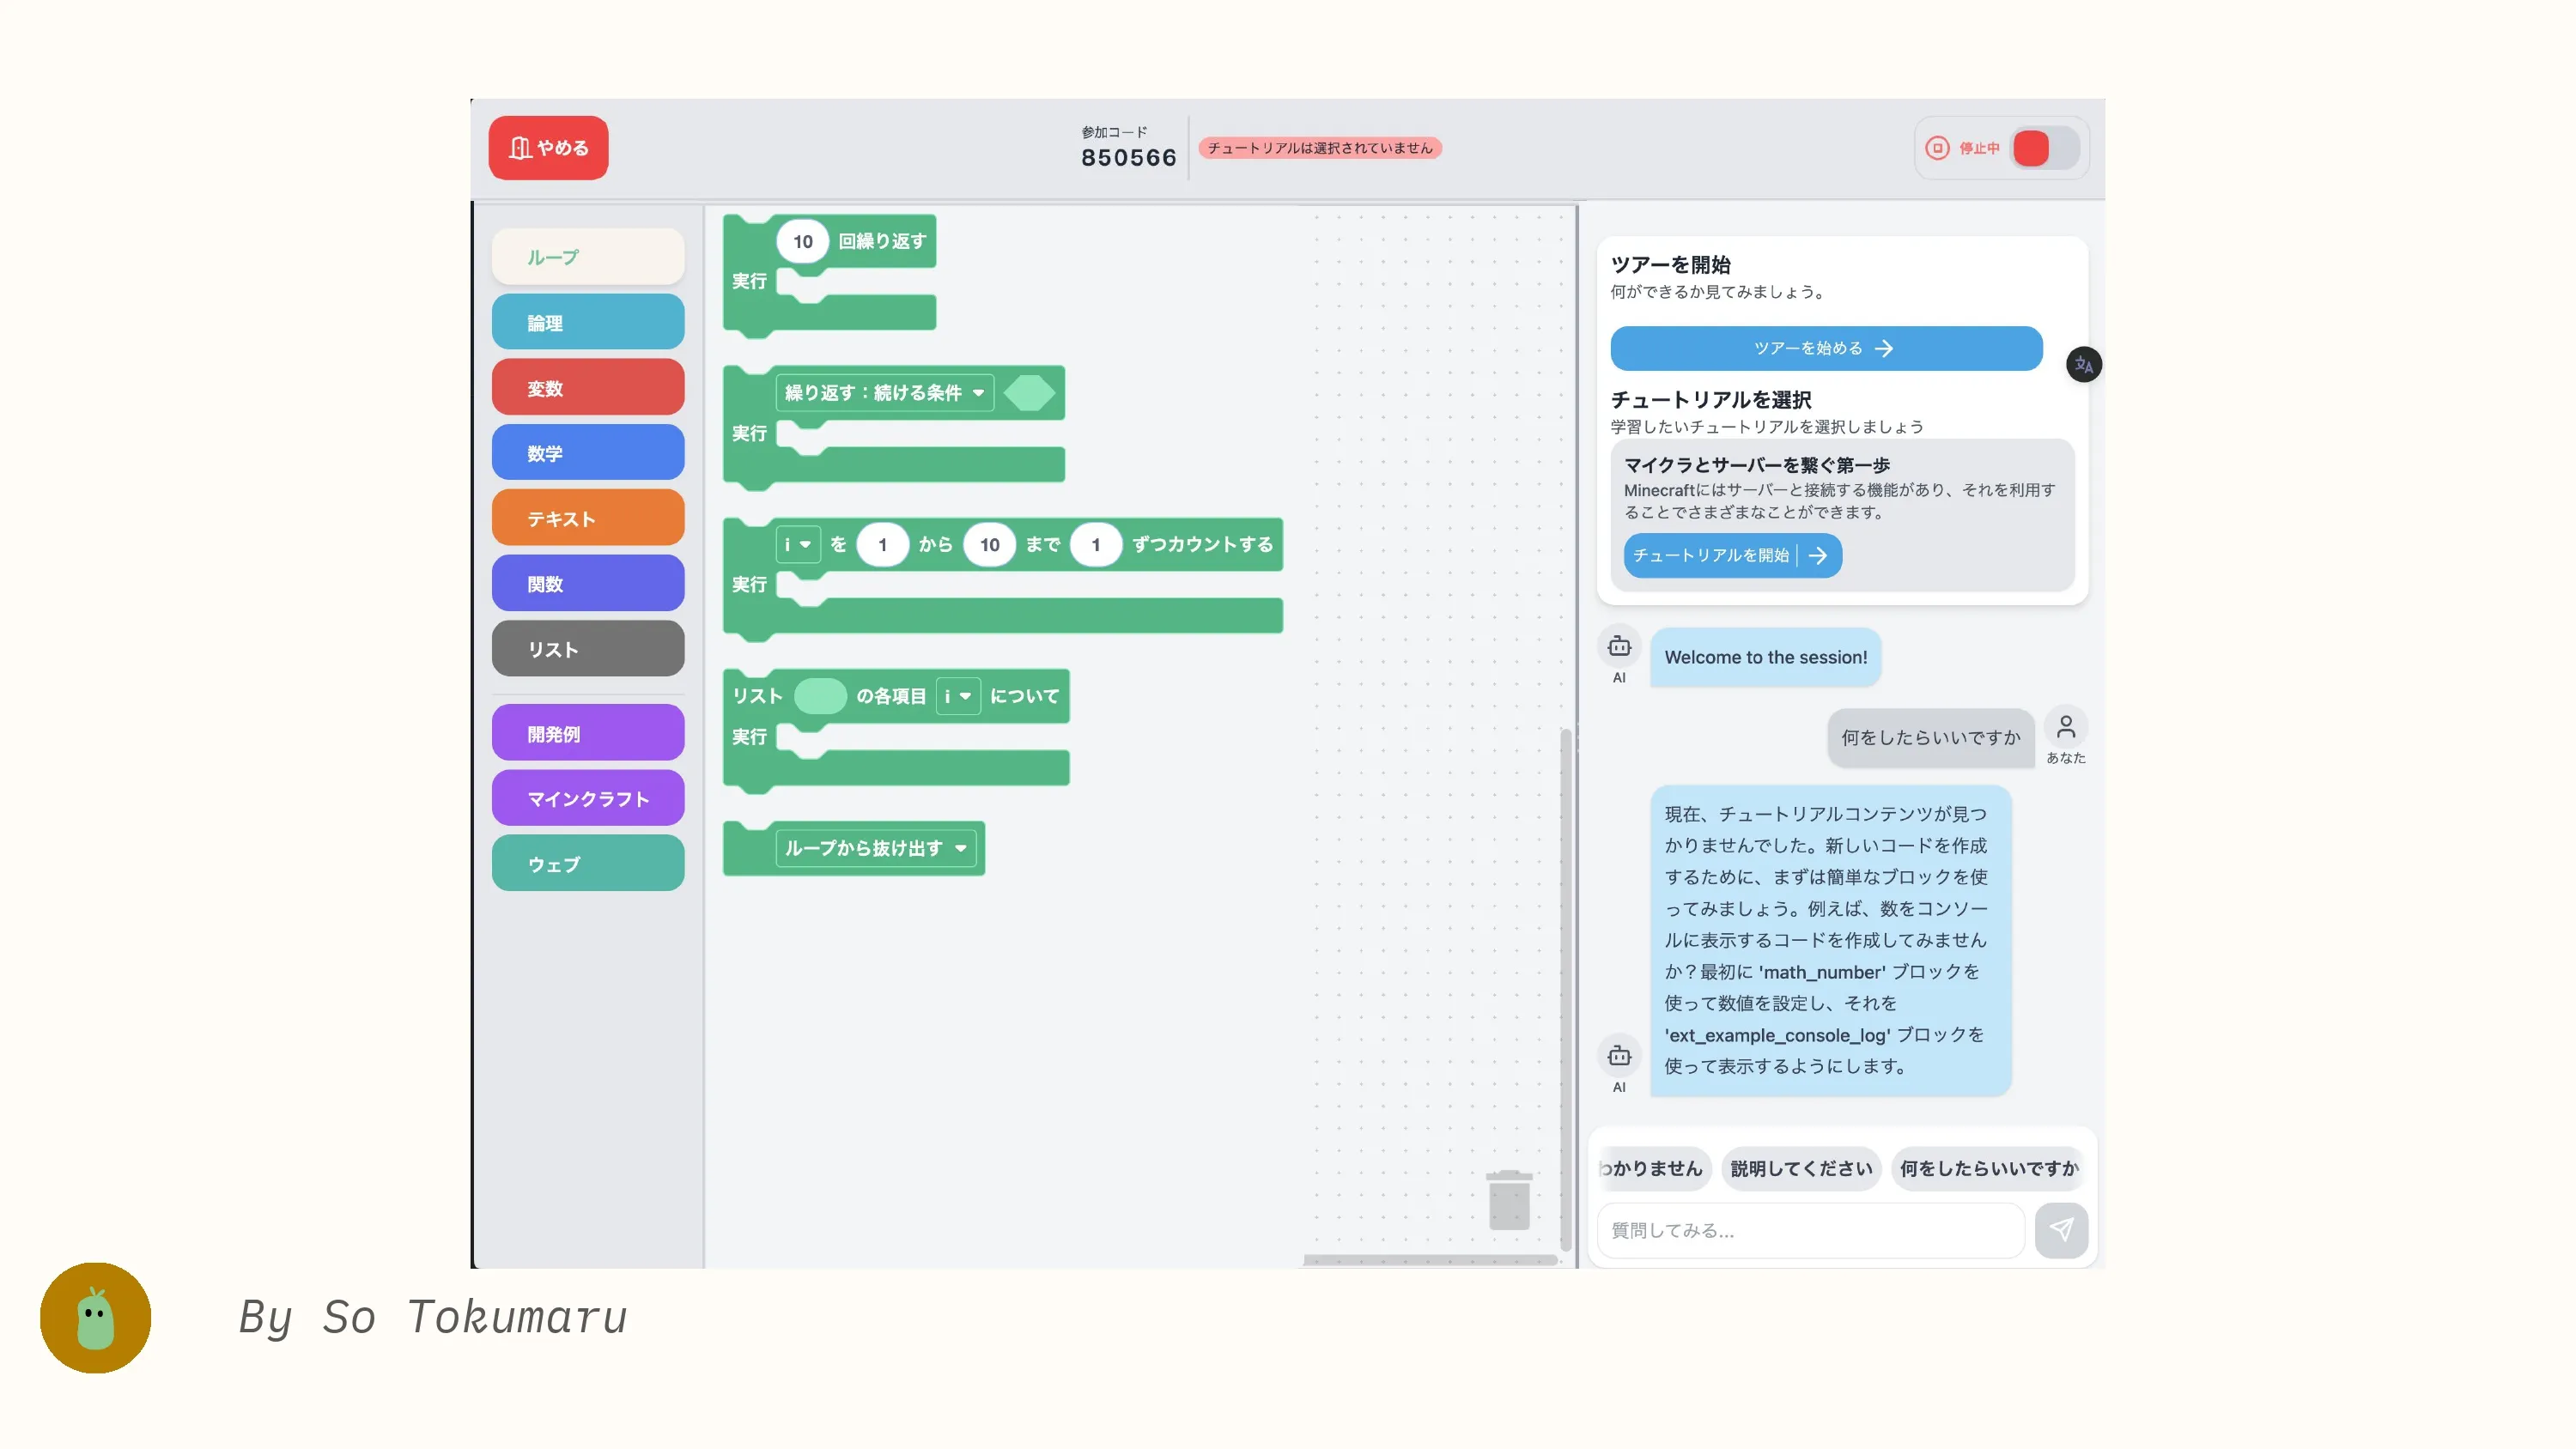Click the AI robot icon near Welcome message

point(1619,647)
